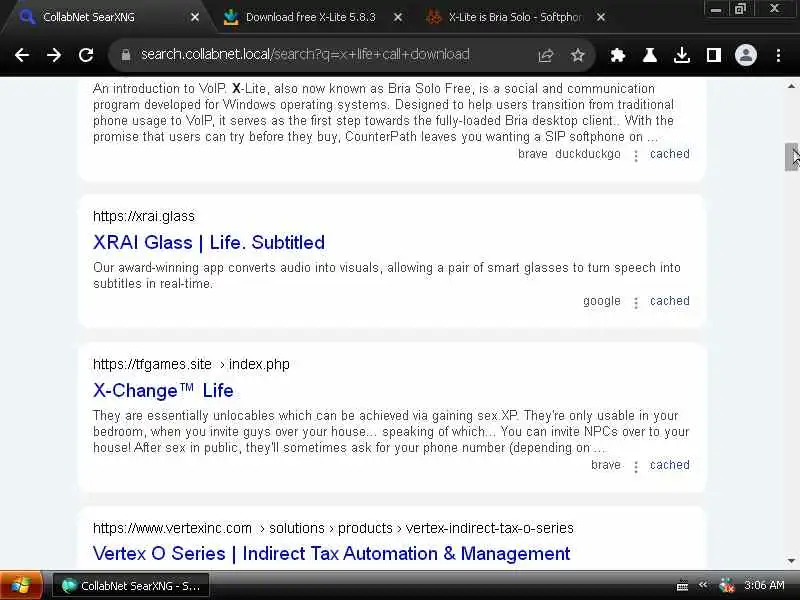Screen dimensions: 800x600
Task: Close the X-Lite is Bria Solo tab
Action: tap(601, 17)
